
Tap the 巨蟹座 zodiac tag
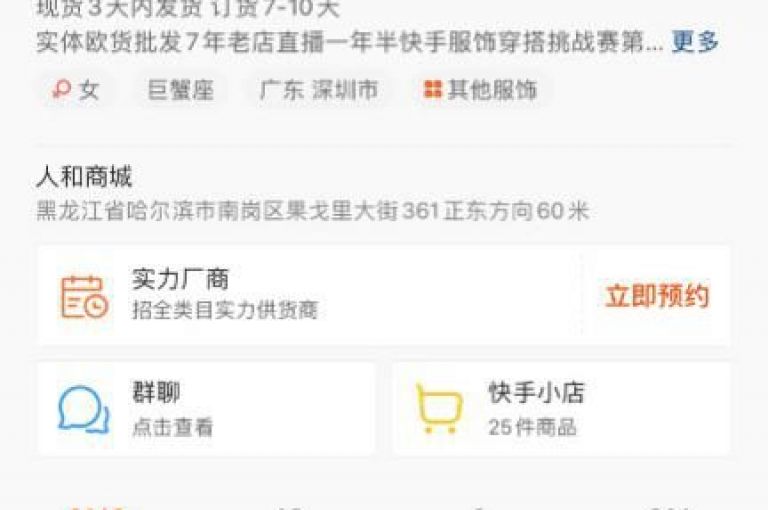181,90
